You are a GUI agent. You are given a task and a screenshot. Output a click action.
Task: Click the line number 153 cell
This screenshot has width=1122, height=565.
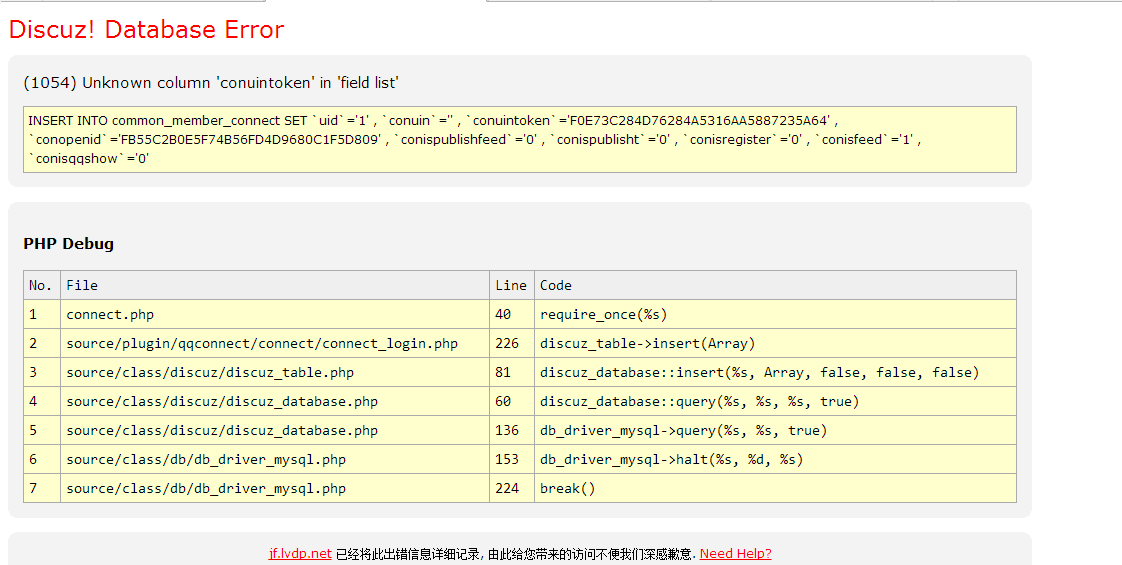click(x=507, y=459)
